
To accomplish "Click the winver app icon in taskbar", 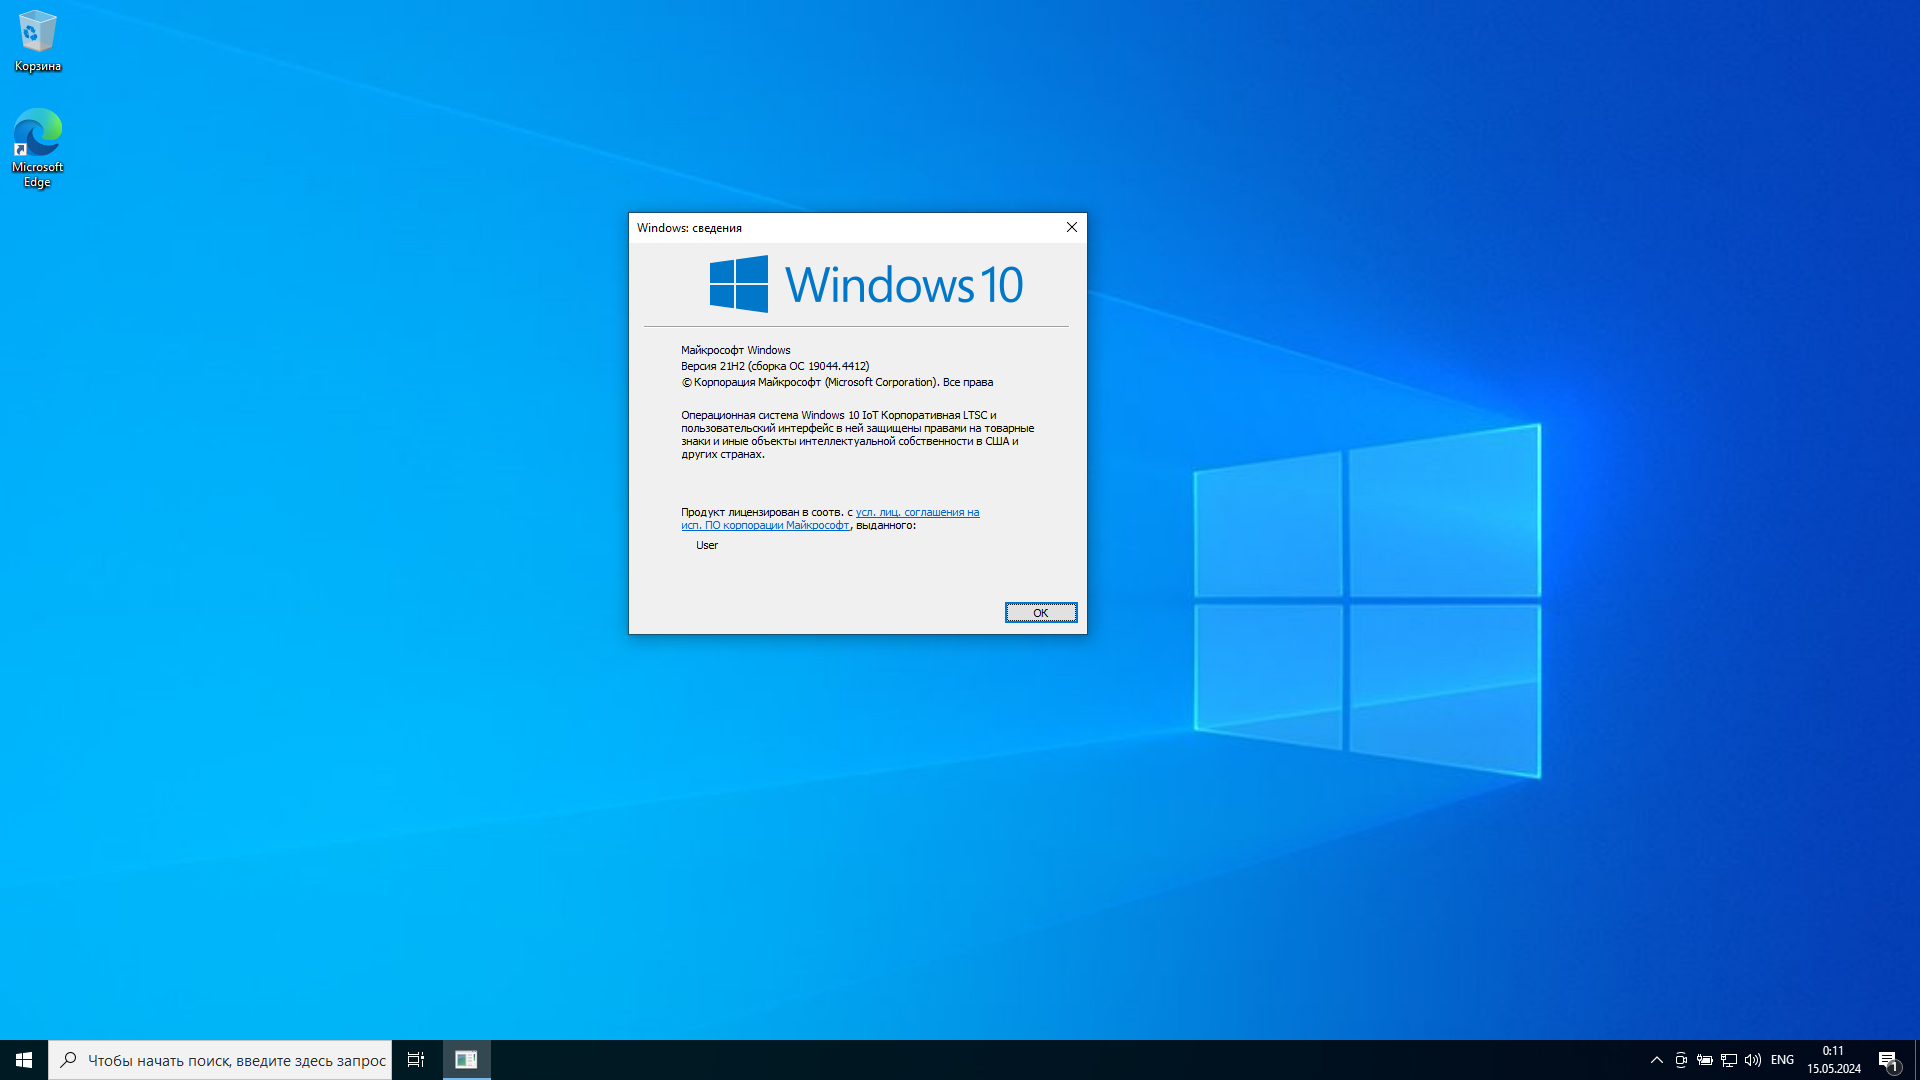I will point(466,1060).
